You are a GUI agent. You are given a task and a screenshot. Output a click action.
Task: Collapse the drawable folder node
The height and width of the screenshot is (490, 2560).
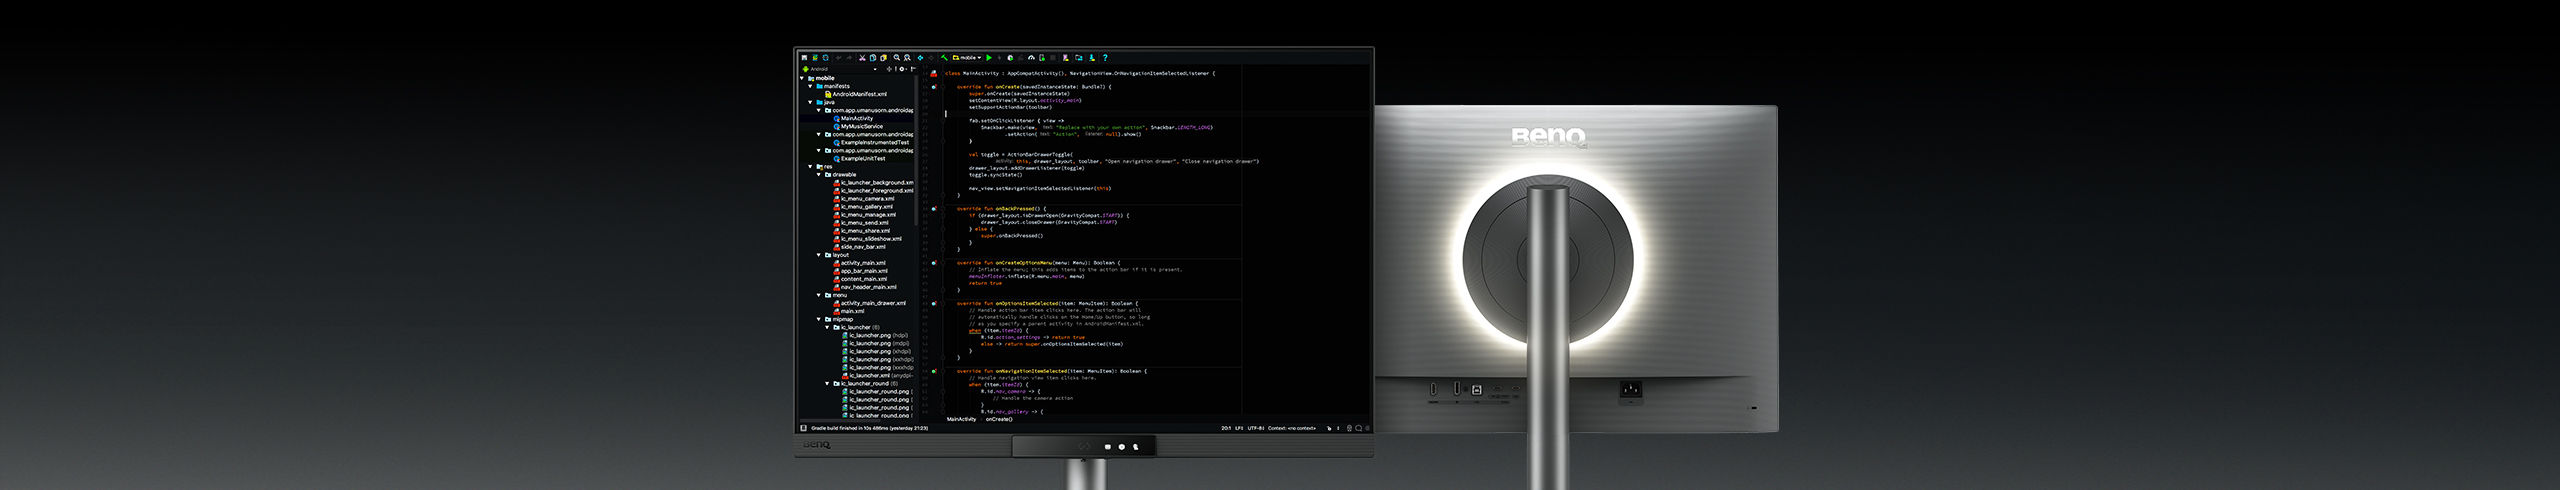coord(819,175)
